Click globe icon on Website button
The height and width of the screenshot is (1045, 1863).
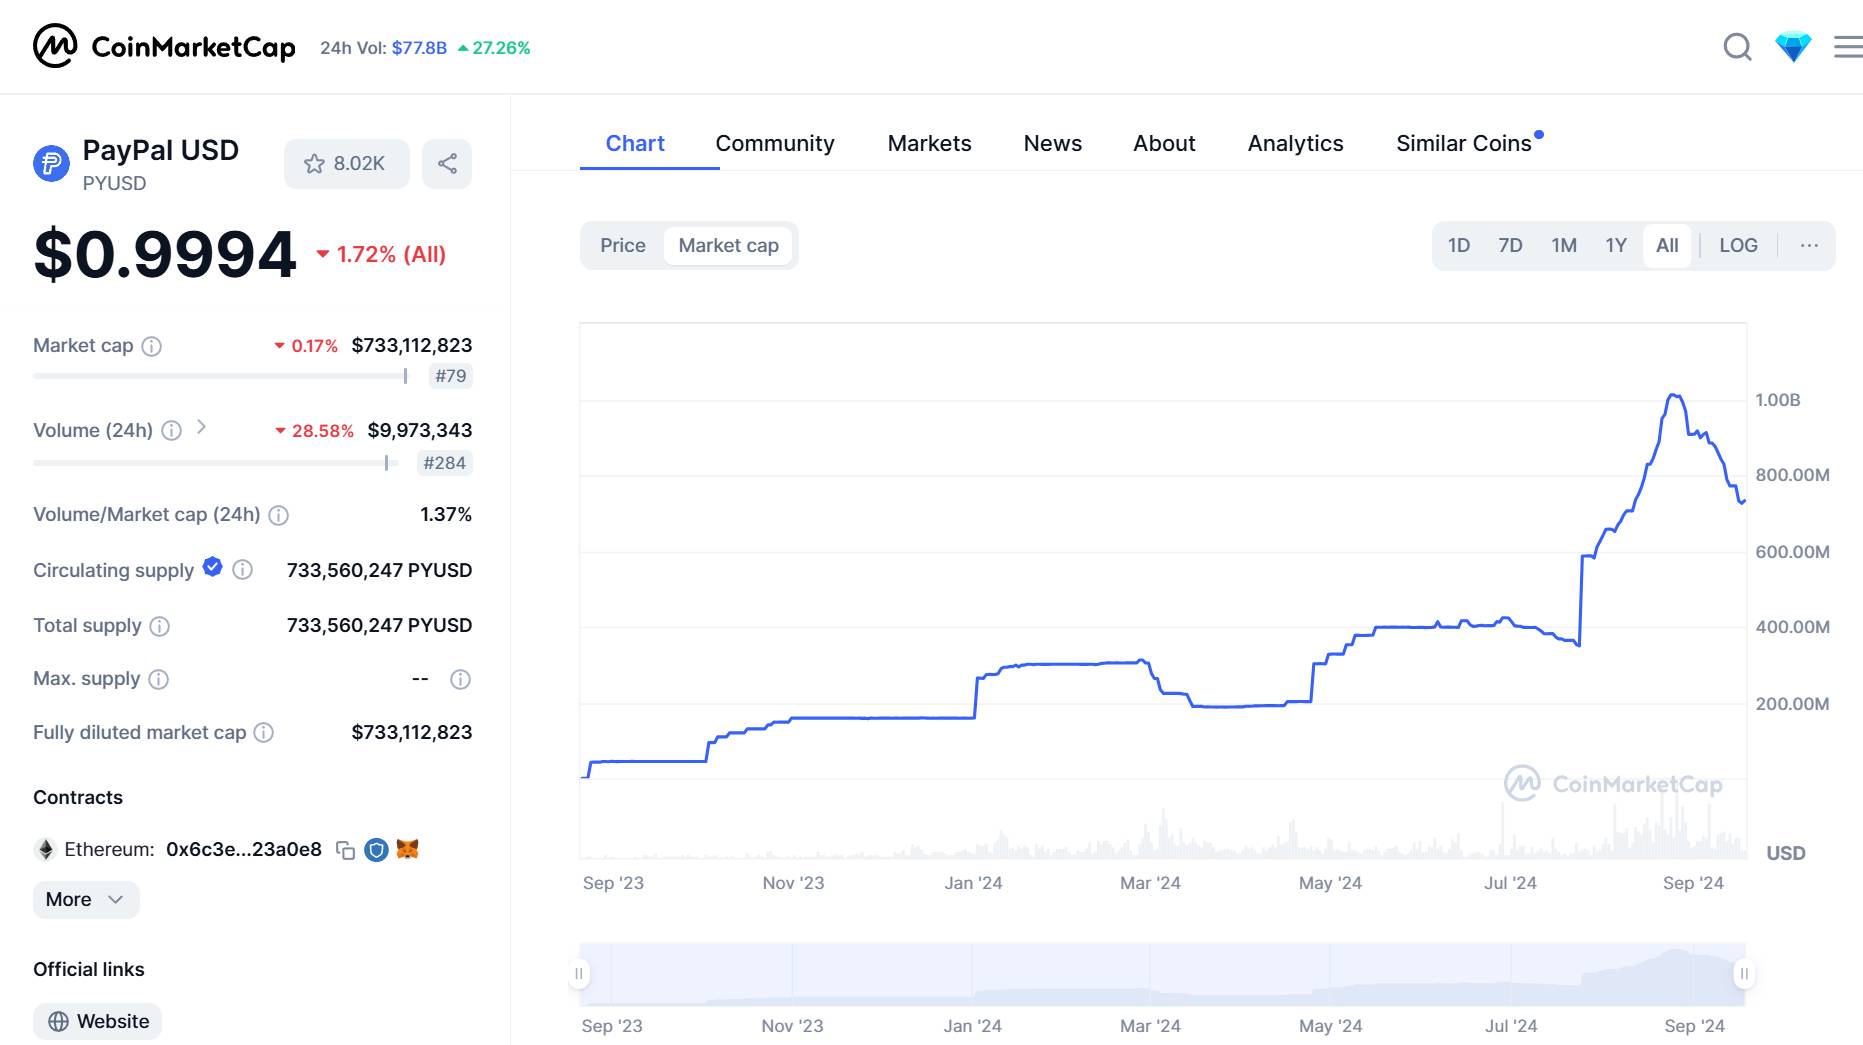point(59,1021)
